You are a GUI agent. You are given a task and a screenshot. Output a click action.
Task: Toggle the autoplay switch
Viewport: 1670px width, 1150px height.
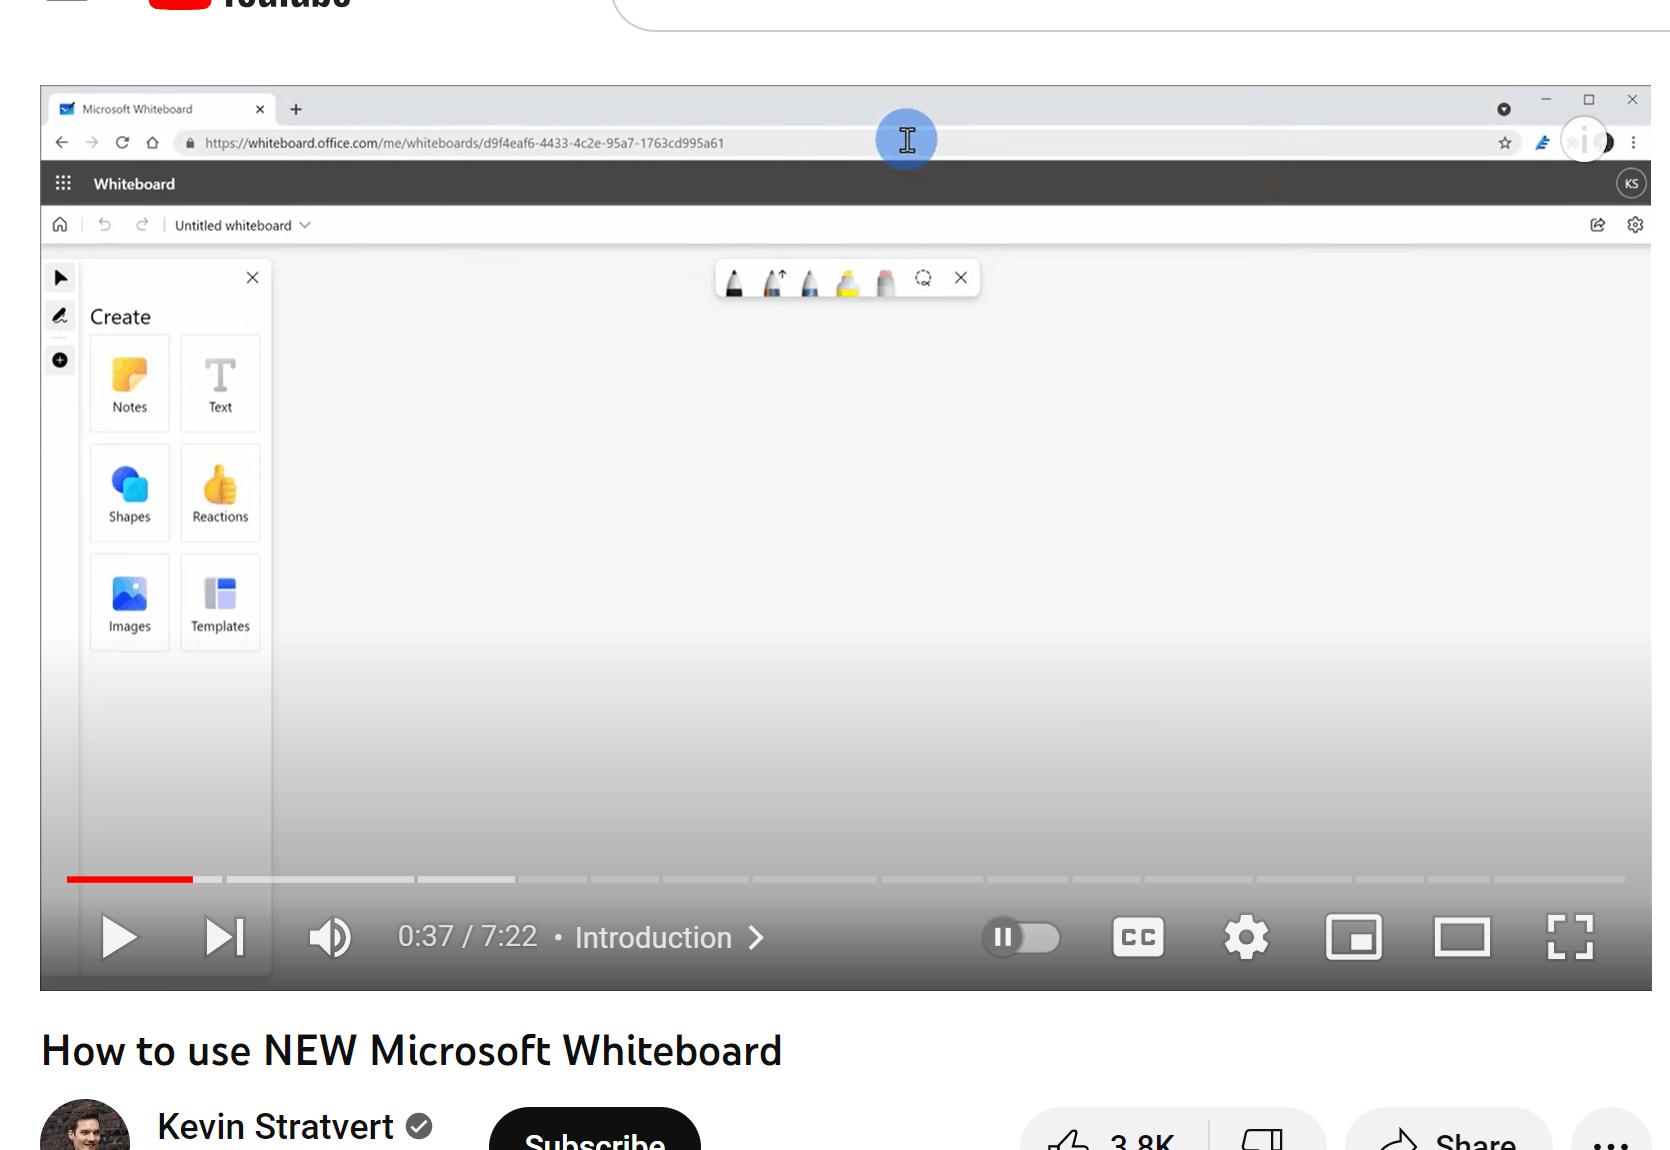click(x=1021, y=937)
